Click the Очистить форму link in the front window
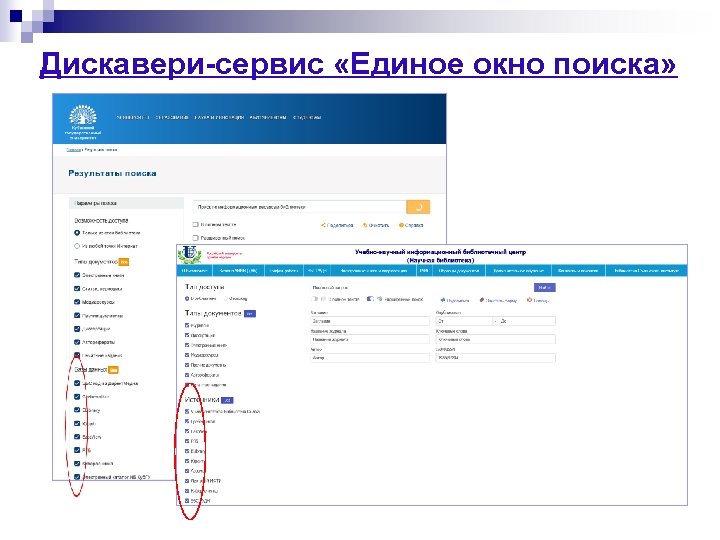 point(498,300)
